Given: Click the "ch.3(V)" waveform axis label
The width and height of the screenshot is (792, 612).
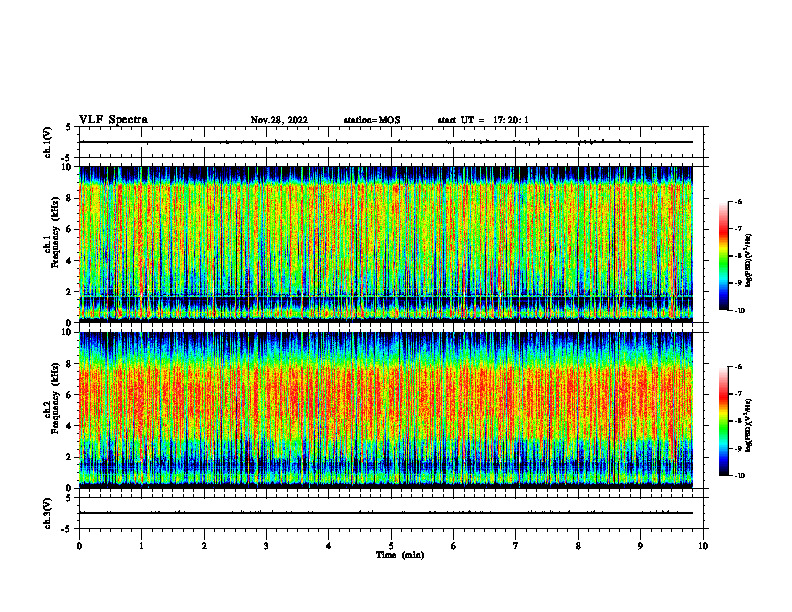Looking at the screenshot, I should point(47,513).
